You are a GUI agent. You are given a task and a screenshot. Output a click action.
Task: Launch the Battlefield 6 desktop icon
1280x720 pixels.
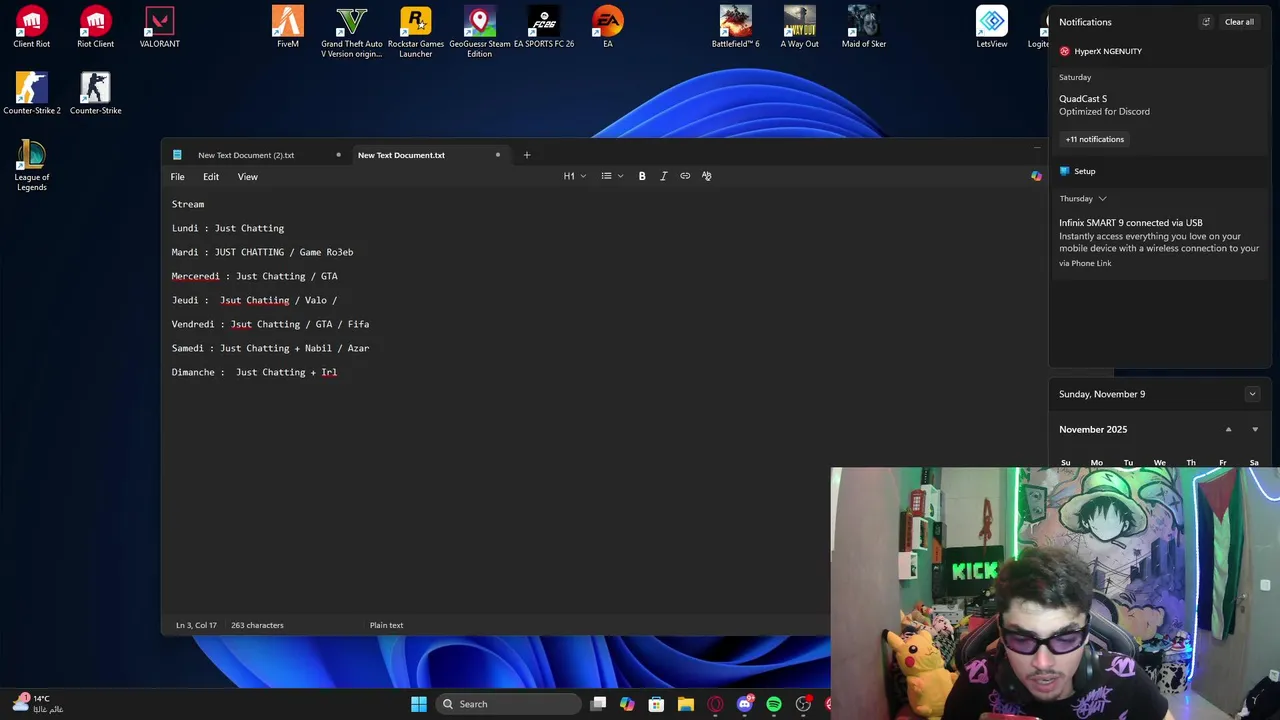click(736, 27)
